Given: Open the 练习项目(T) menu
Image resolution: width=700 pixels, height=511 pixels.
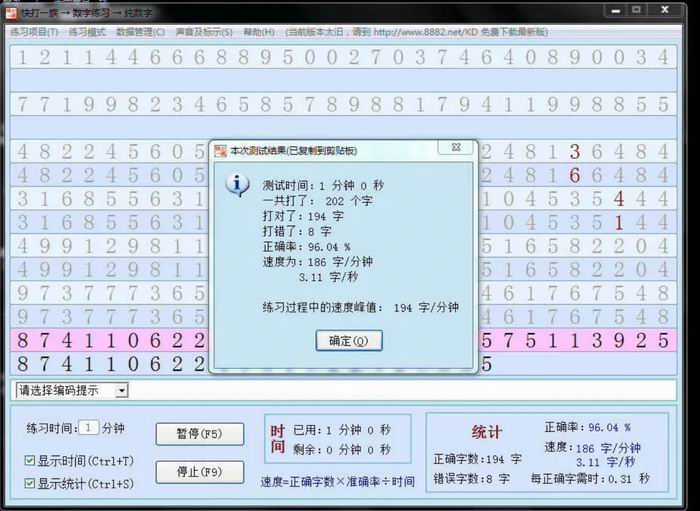Looking at the screenshot, I should tap(35, 32).
